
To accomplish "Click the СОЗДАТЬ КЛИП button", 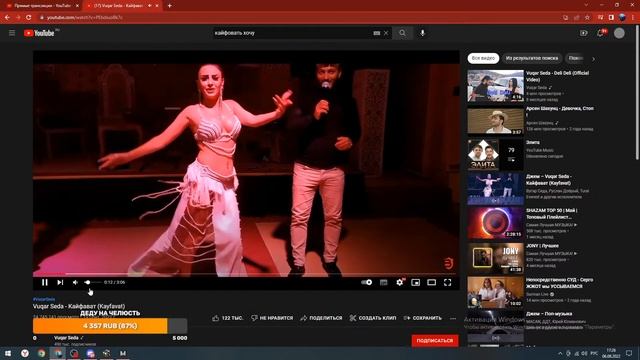I will click(x=373, y=318).
